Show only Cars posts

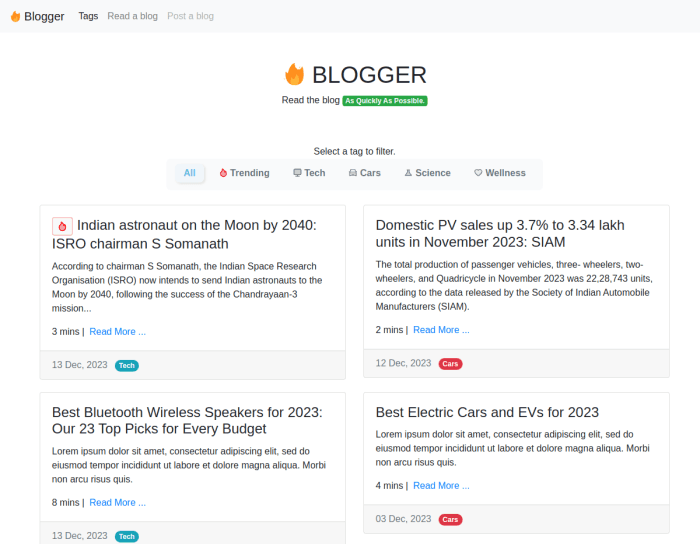click(365, 173)
